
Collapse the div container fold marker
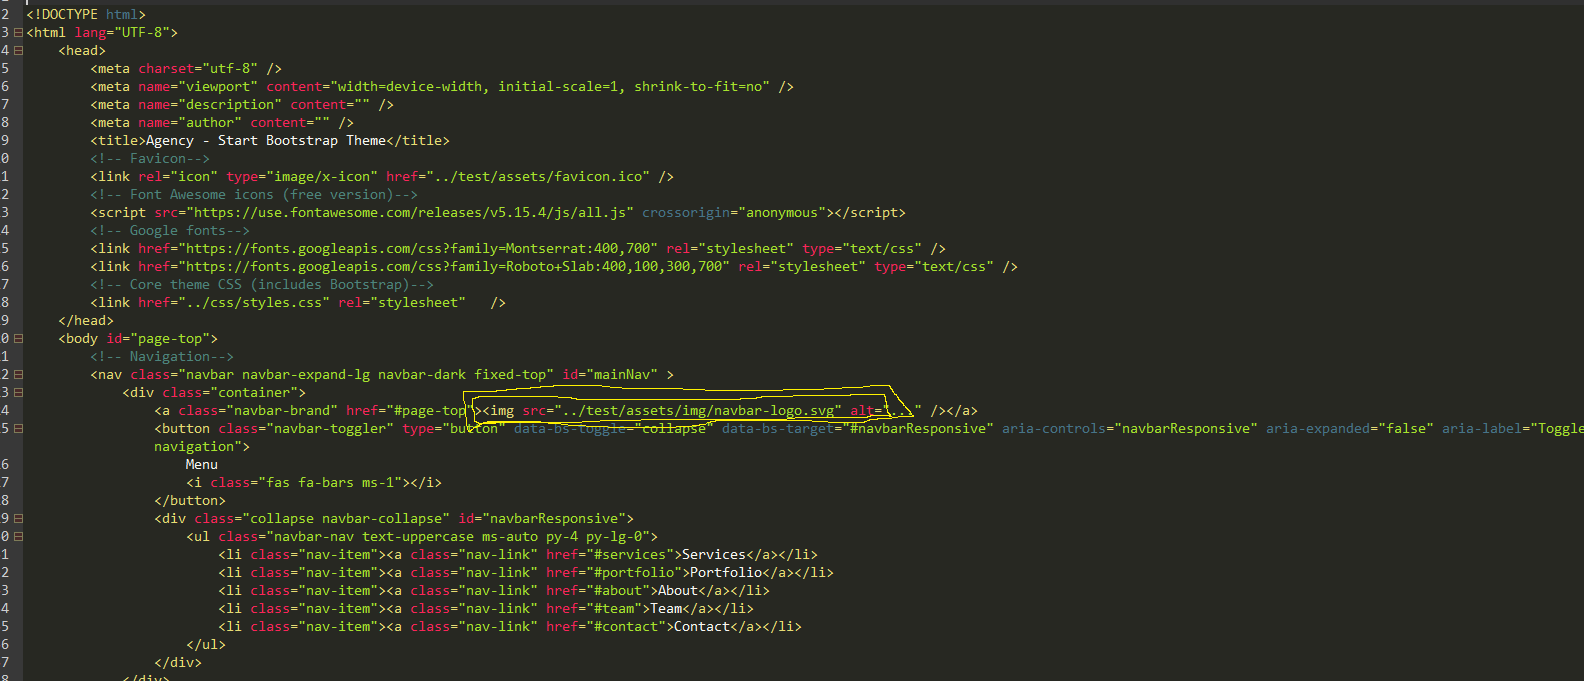pyautogui.click(x=18, y=393)
